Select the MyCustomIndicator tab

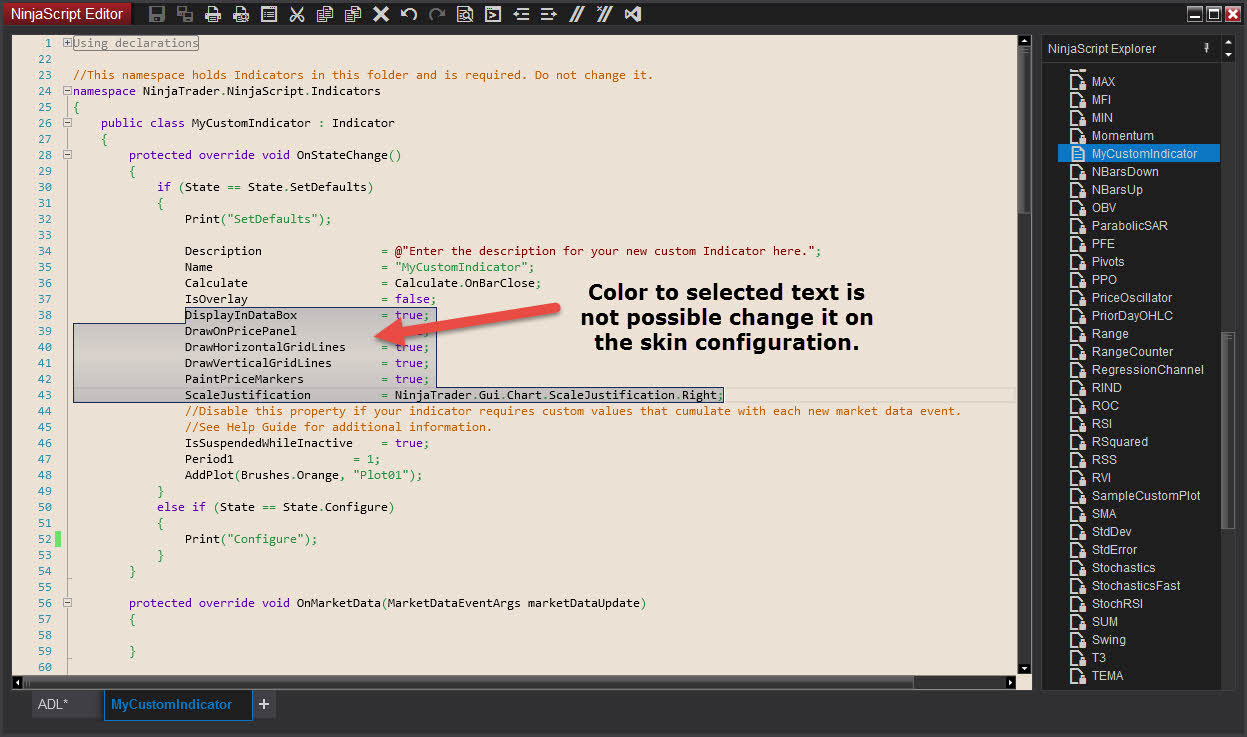click(x=171, y=704)
